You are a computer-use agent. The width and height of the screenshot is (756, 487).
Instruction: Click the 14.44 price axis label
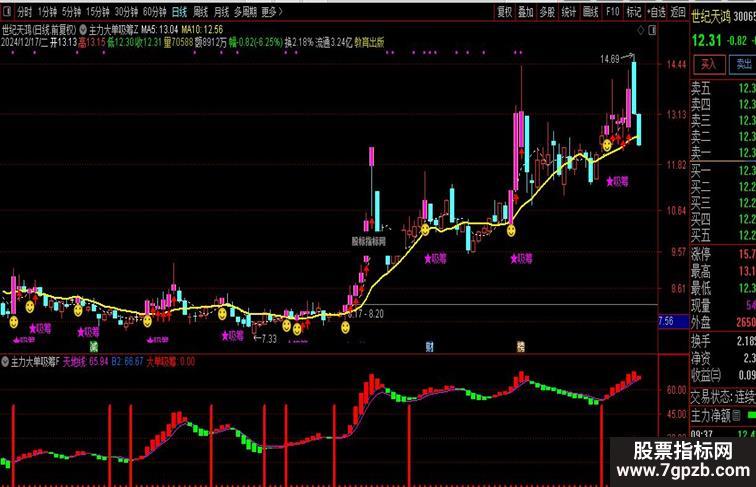click(x=676, y=64)
